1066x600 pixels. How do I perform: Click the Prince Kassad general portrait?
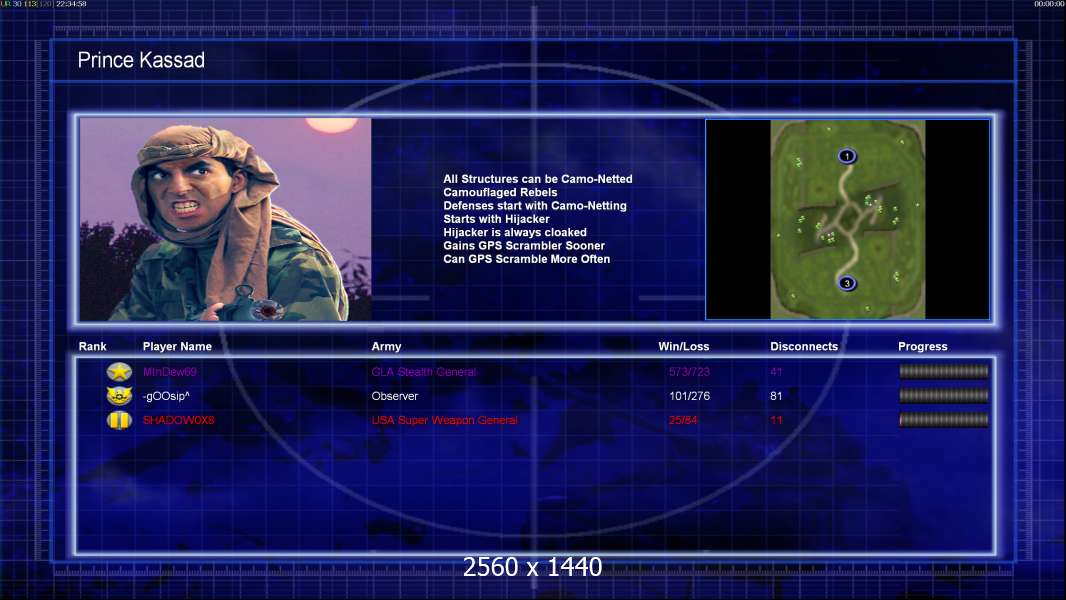[x=225, y=219]
